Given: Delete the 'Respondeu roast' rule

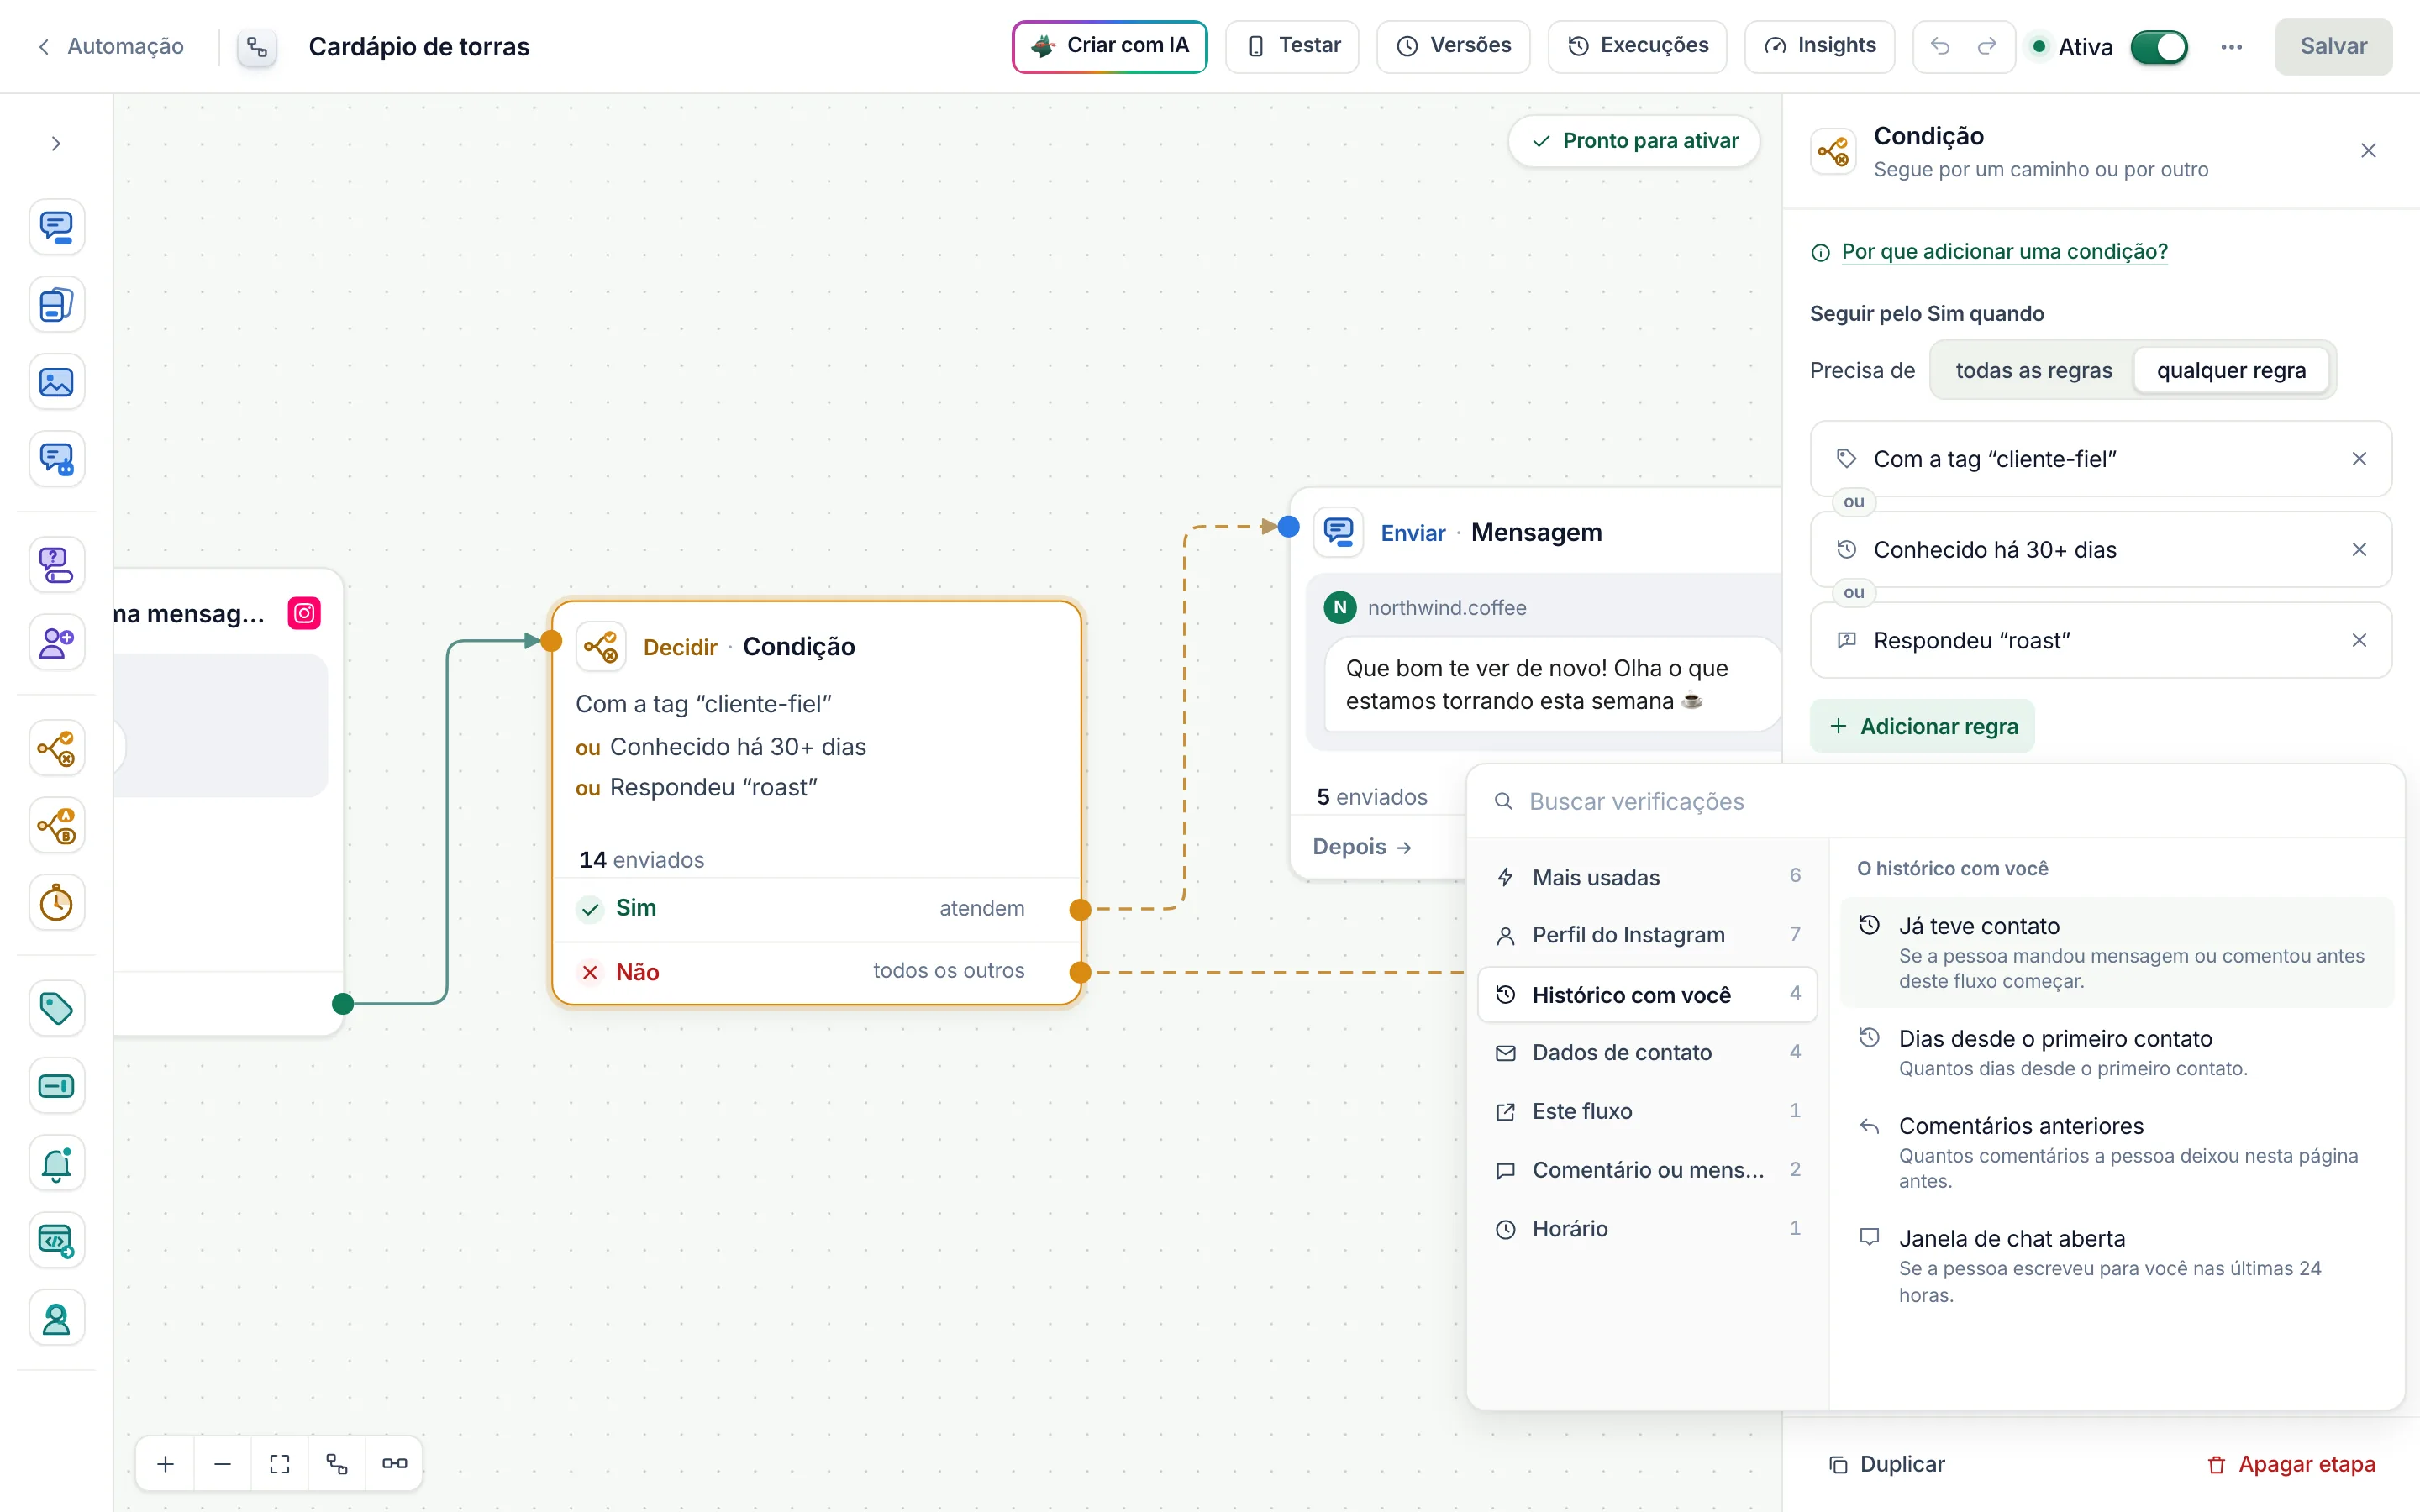Looking at the screenshot, I should pyautogui.click(x=2359, y=640).
